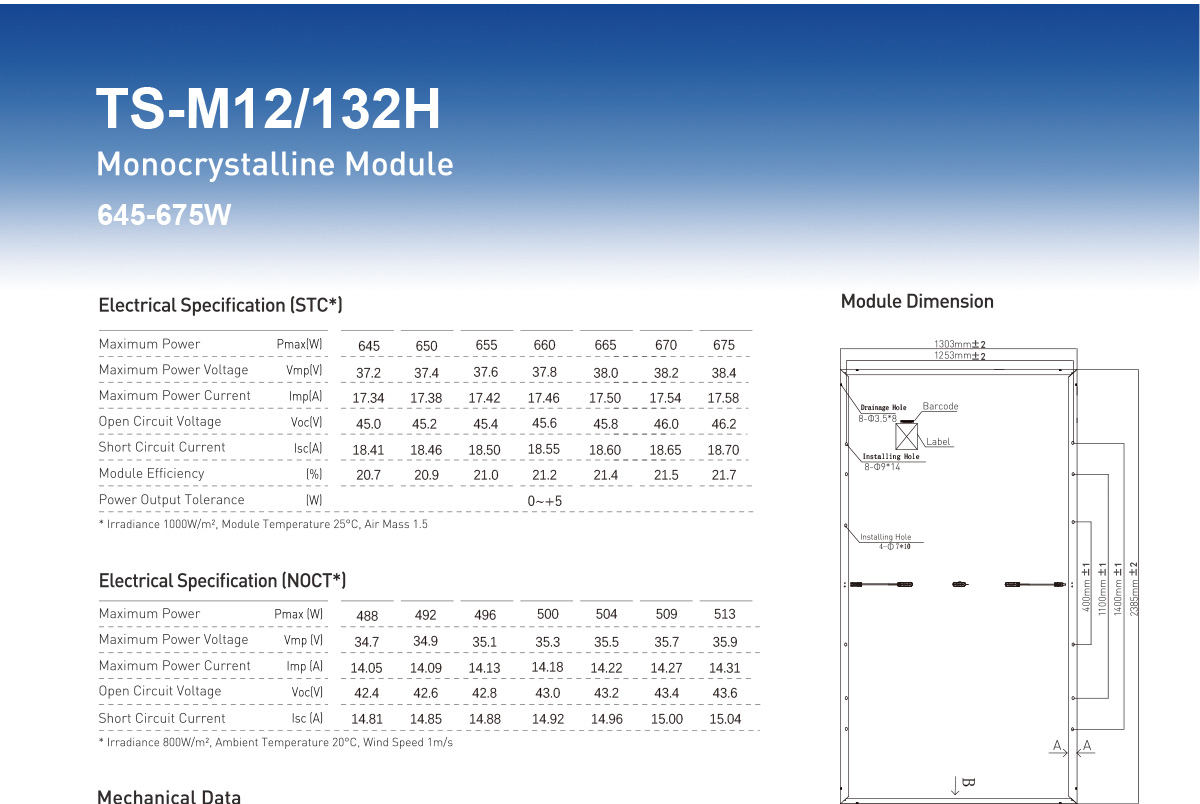Image resolution: width=1200 pixels, height=804 pixels.
Task: Select the 46.2 Voc value
Action: coord(723,424)
